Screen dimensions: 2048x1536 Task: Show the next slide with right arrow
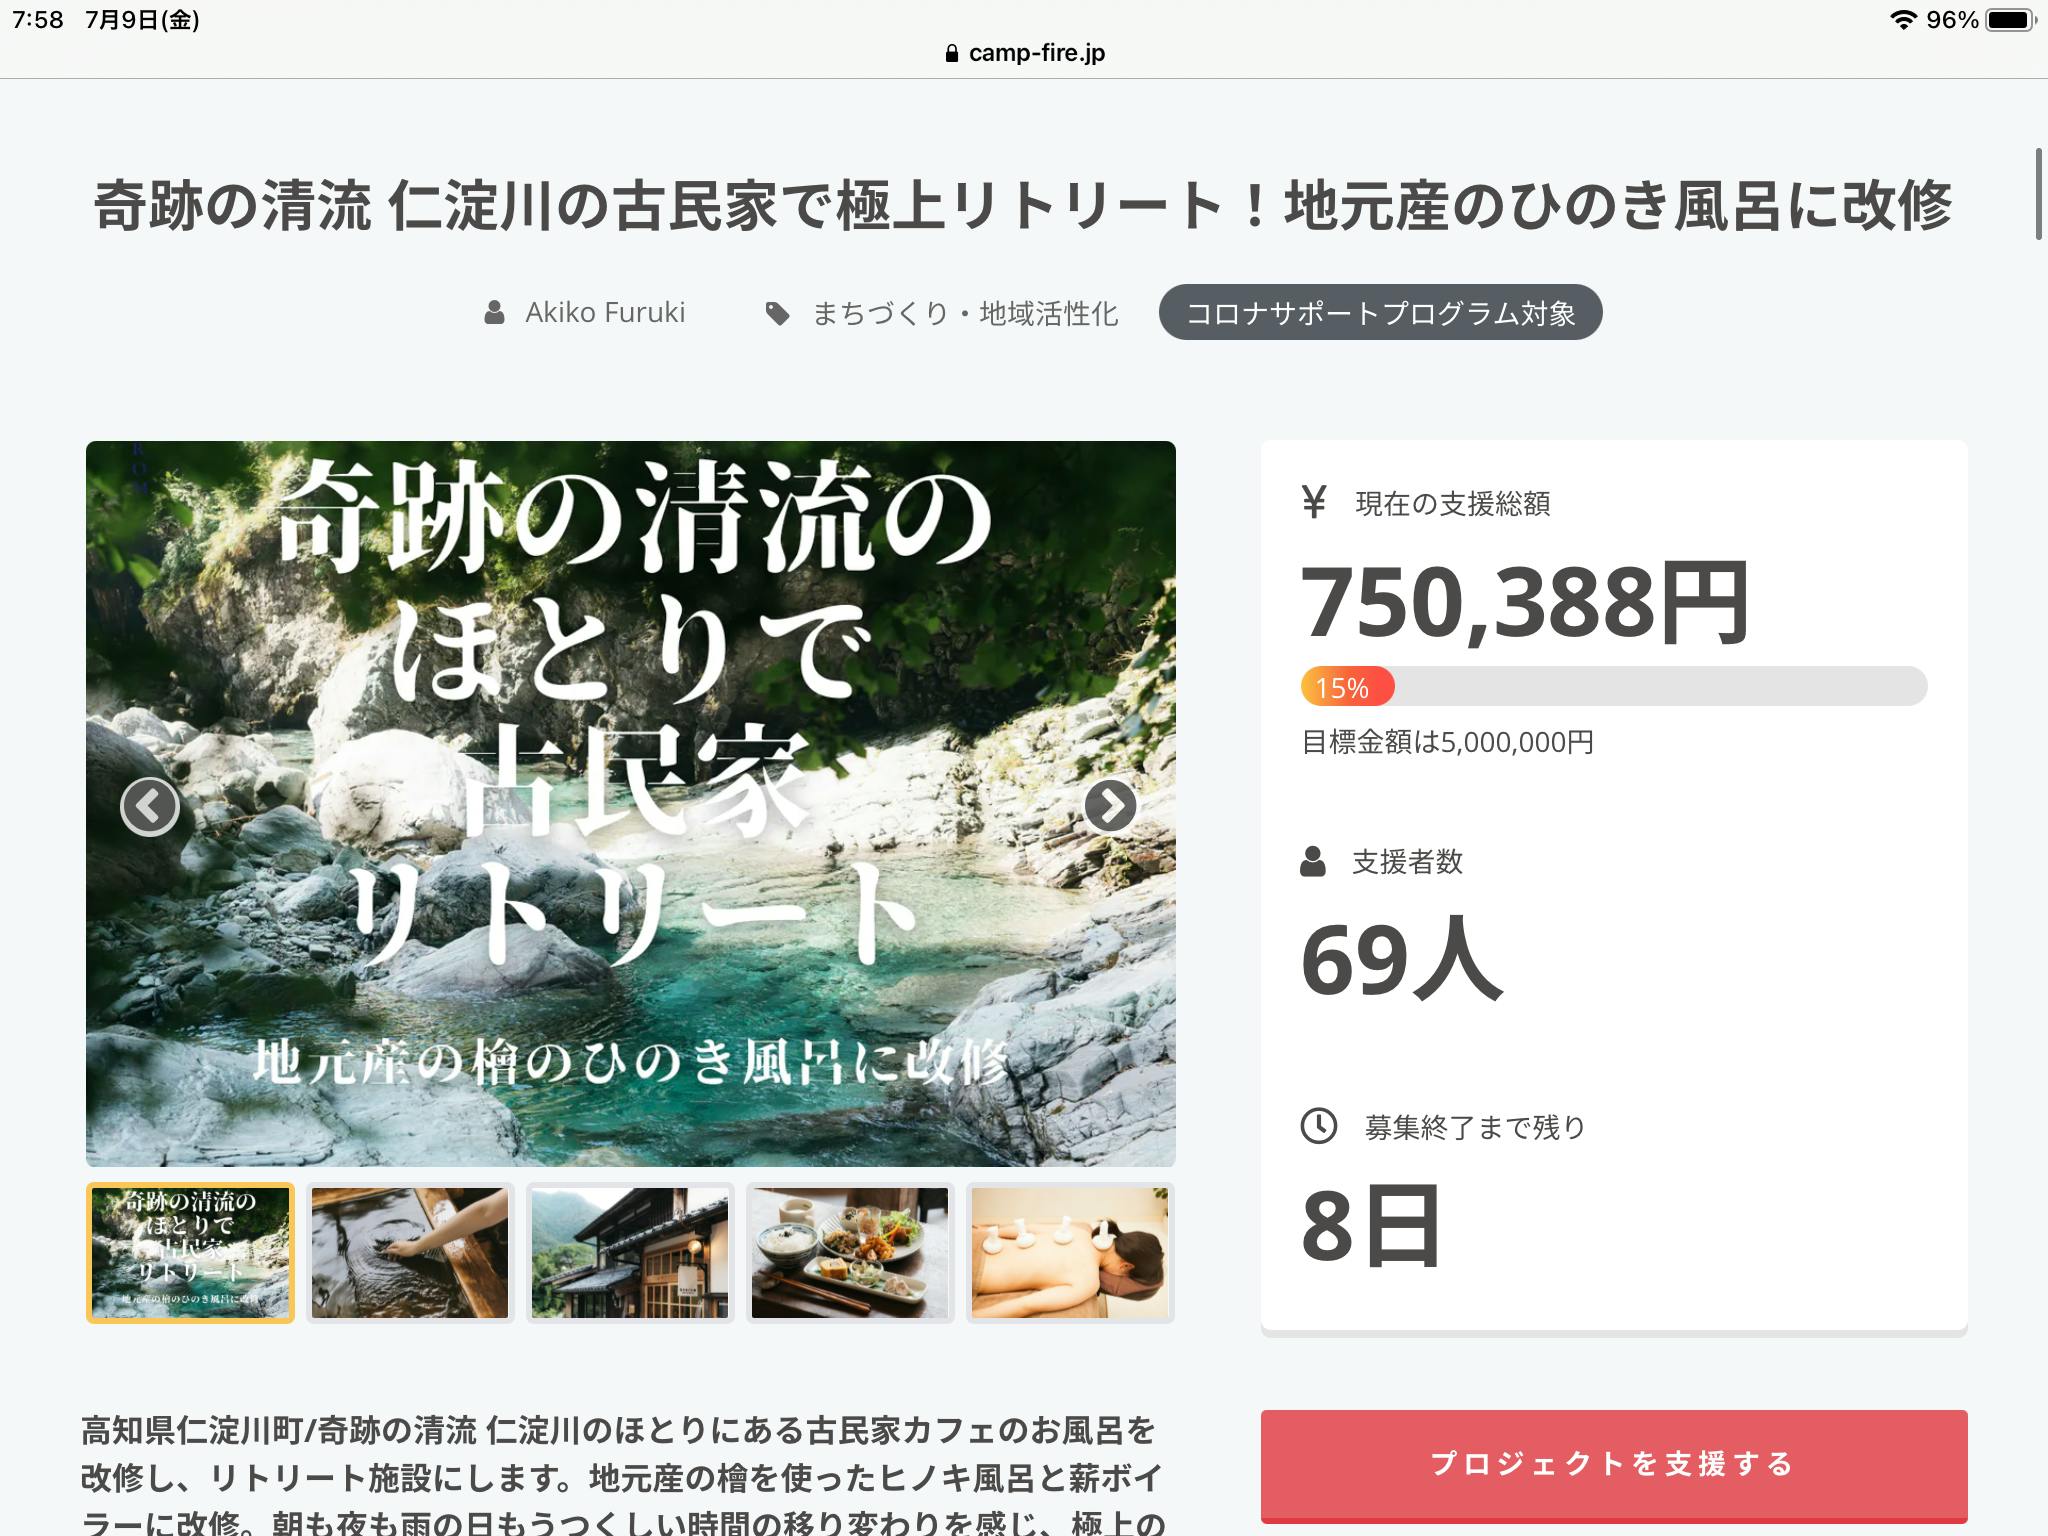1110,805
